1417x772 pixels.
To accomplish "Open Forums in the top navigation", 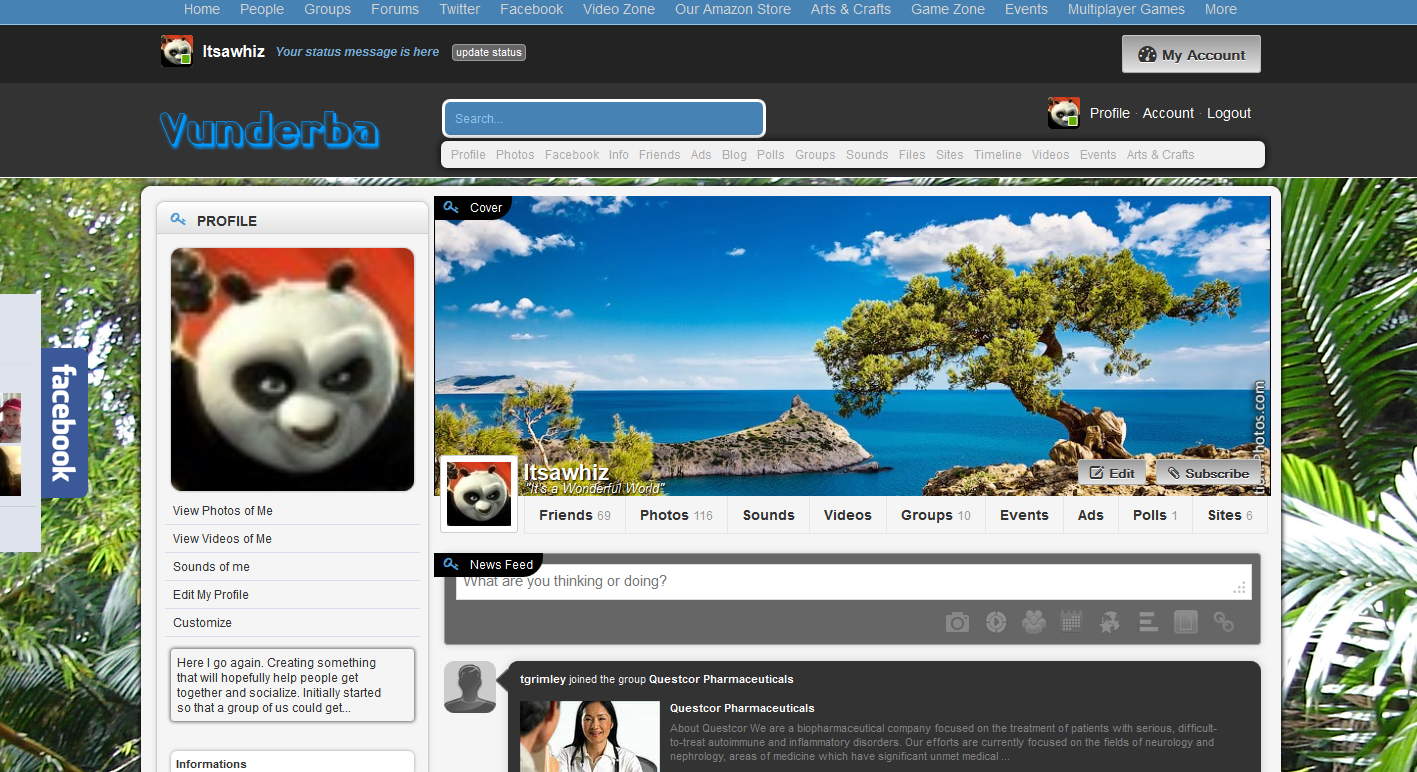I will coord(395,9).
